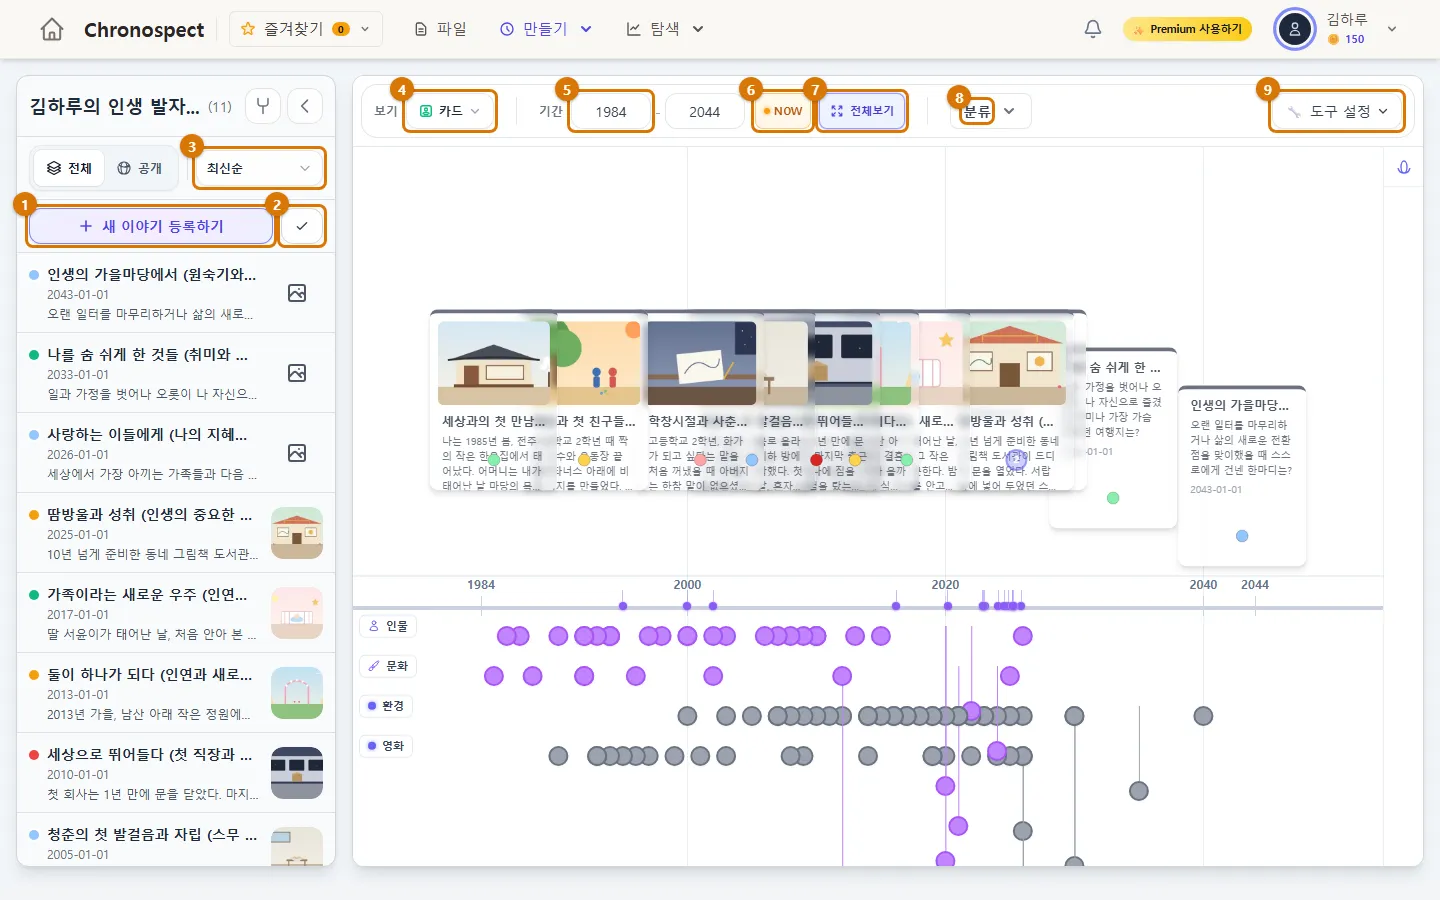The height and width of the screenshot is (900, 1440).
Task: Toggle the checkmark selection button
Action: point(302,226)
